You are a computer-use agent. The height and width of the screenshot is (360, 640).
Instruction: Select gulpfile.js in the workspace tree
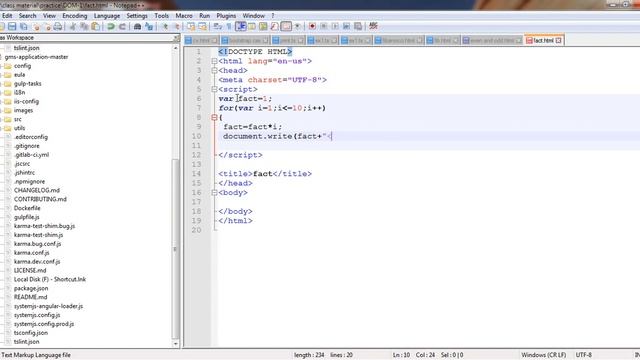(x=27, y=217)
